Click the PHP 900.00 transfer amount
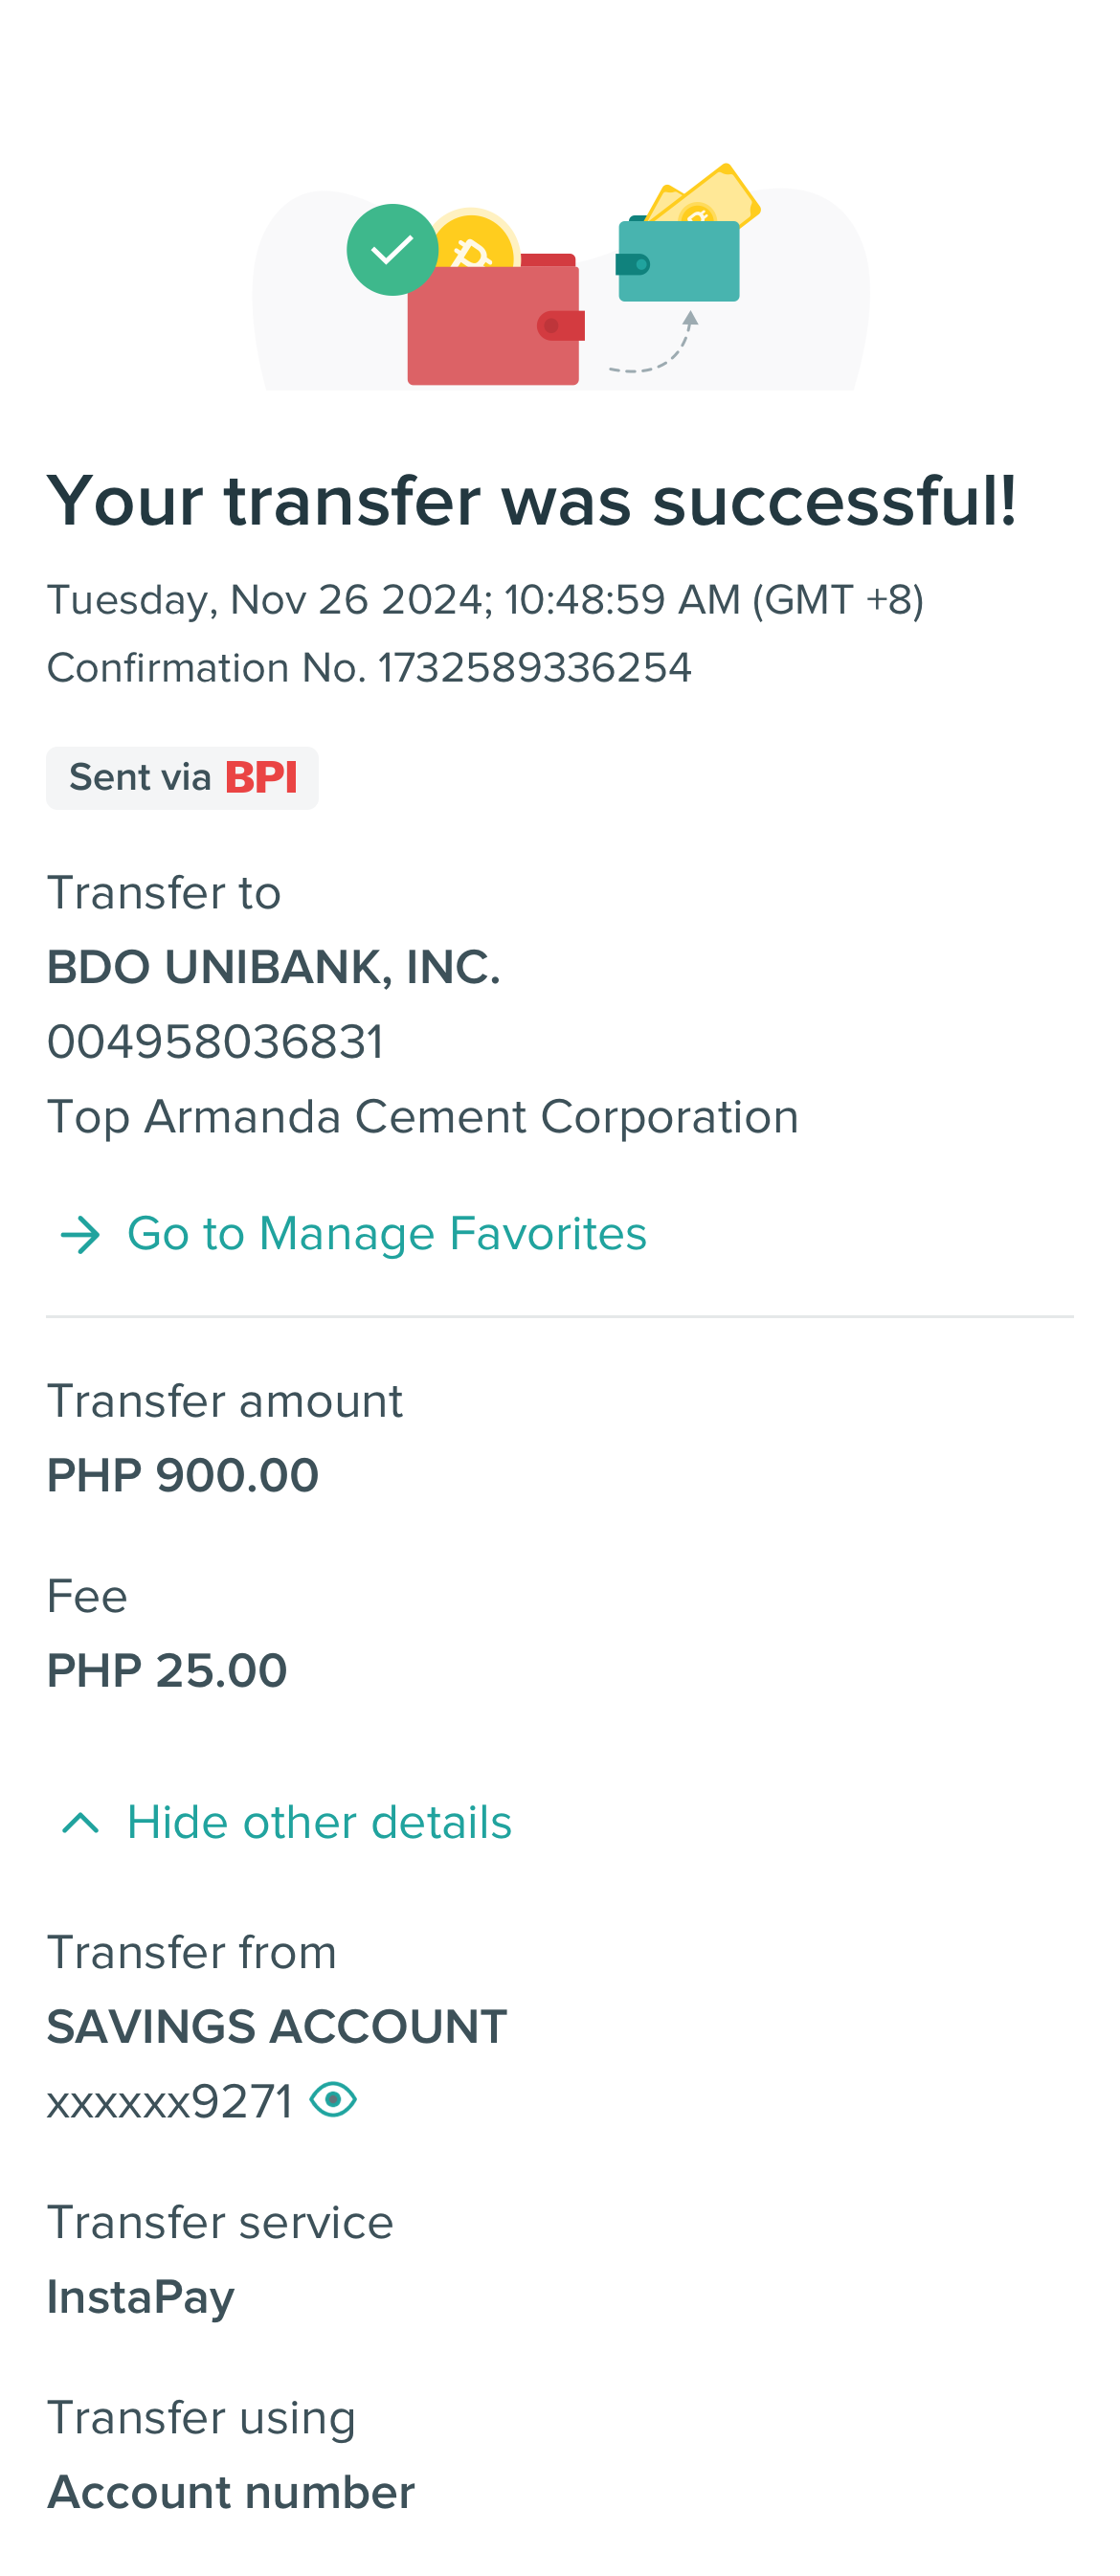The height and width of the screenshot is (2576, 1120). [x=183, y=1475]
